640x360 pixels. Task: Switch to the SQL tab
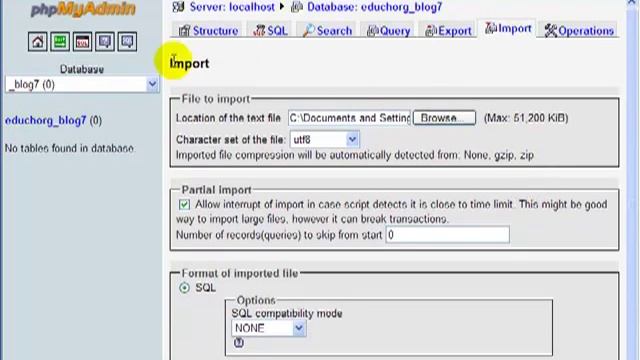[x=270, y=31]
